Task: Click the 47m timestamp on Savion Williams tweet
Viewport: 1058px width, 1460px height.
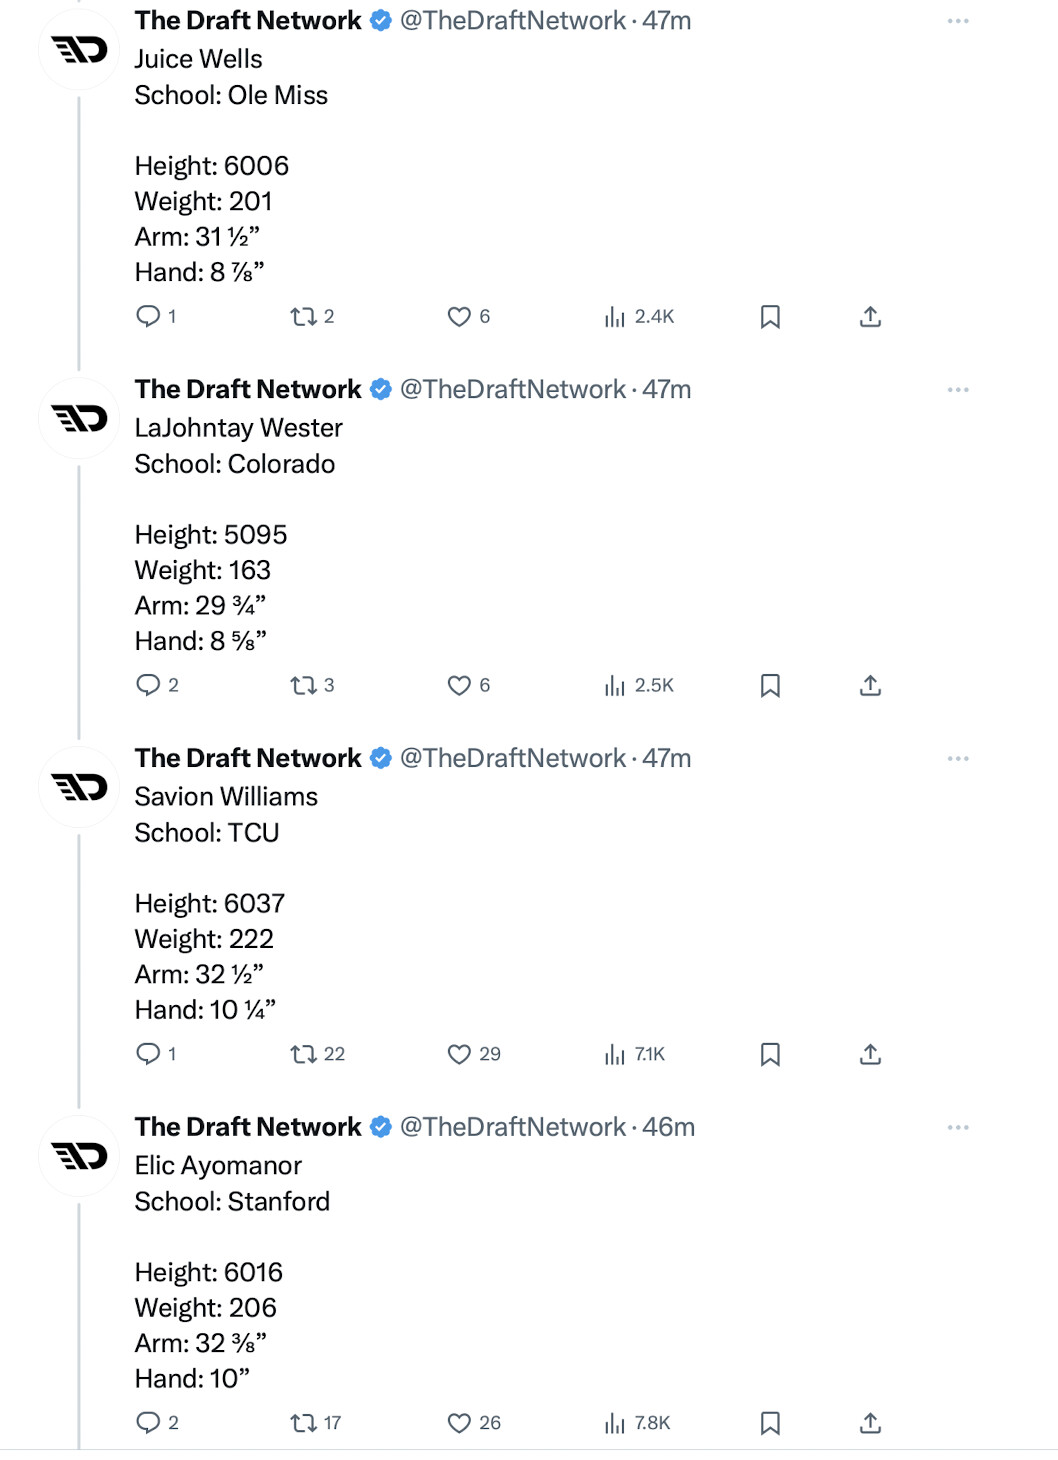Action: (x=667, y=758)
